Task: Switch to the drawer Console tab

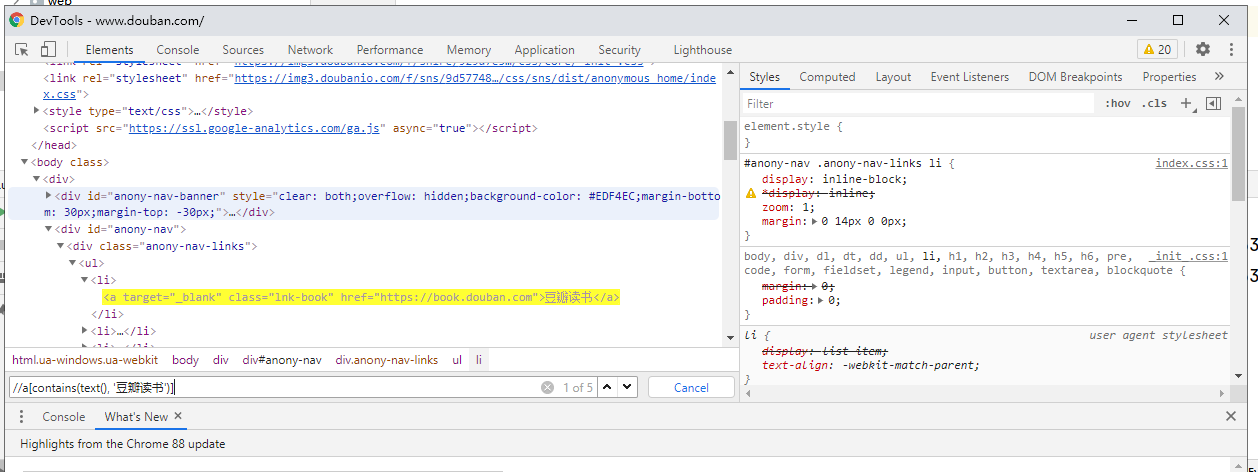Action: [64, 416]
